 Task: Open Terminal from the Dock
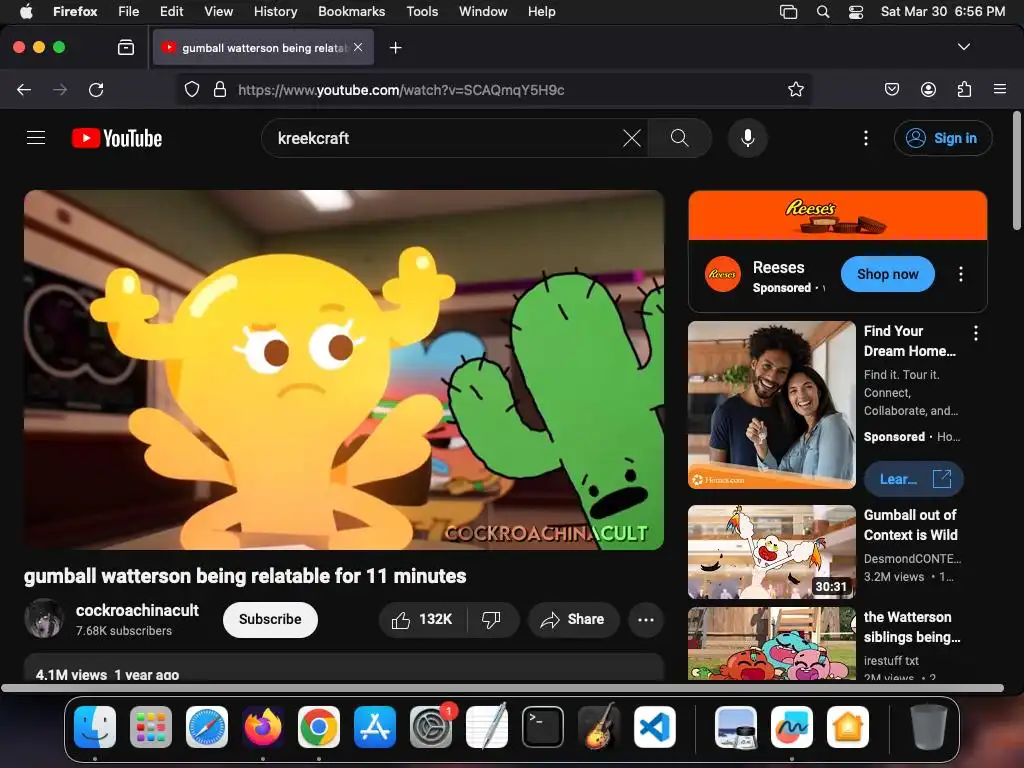coord(543,726)
